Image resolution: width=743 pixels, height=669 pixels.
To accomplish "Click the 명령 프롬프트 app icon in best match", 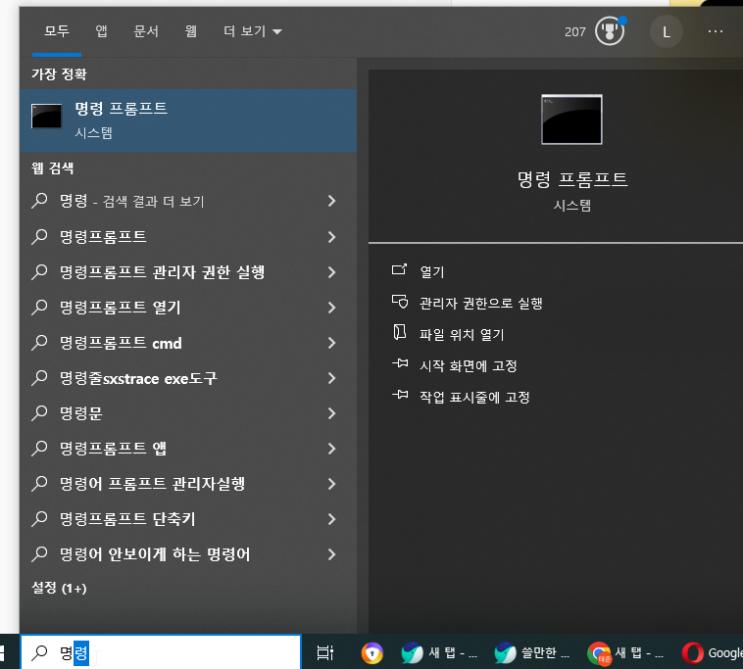I will pos(46,116).
